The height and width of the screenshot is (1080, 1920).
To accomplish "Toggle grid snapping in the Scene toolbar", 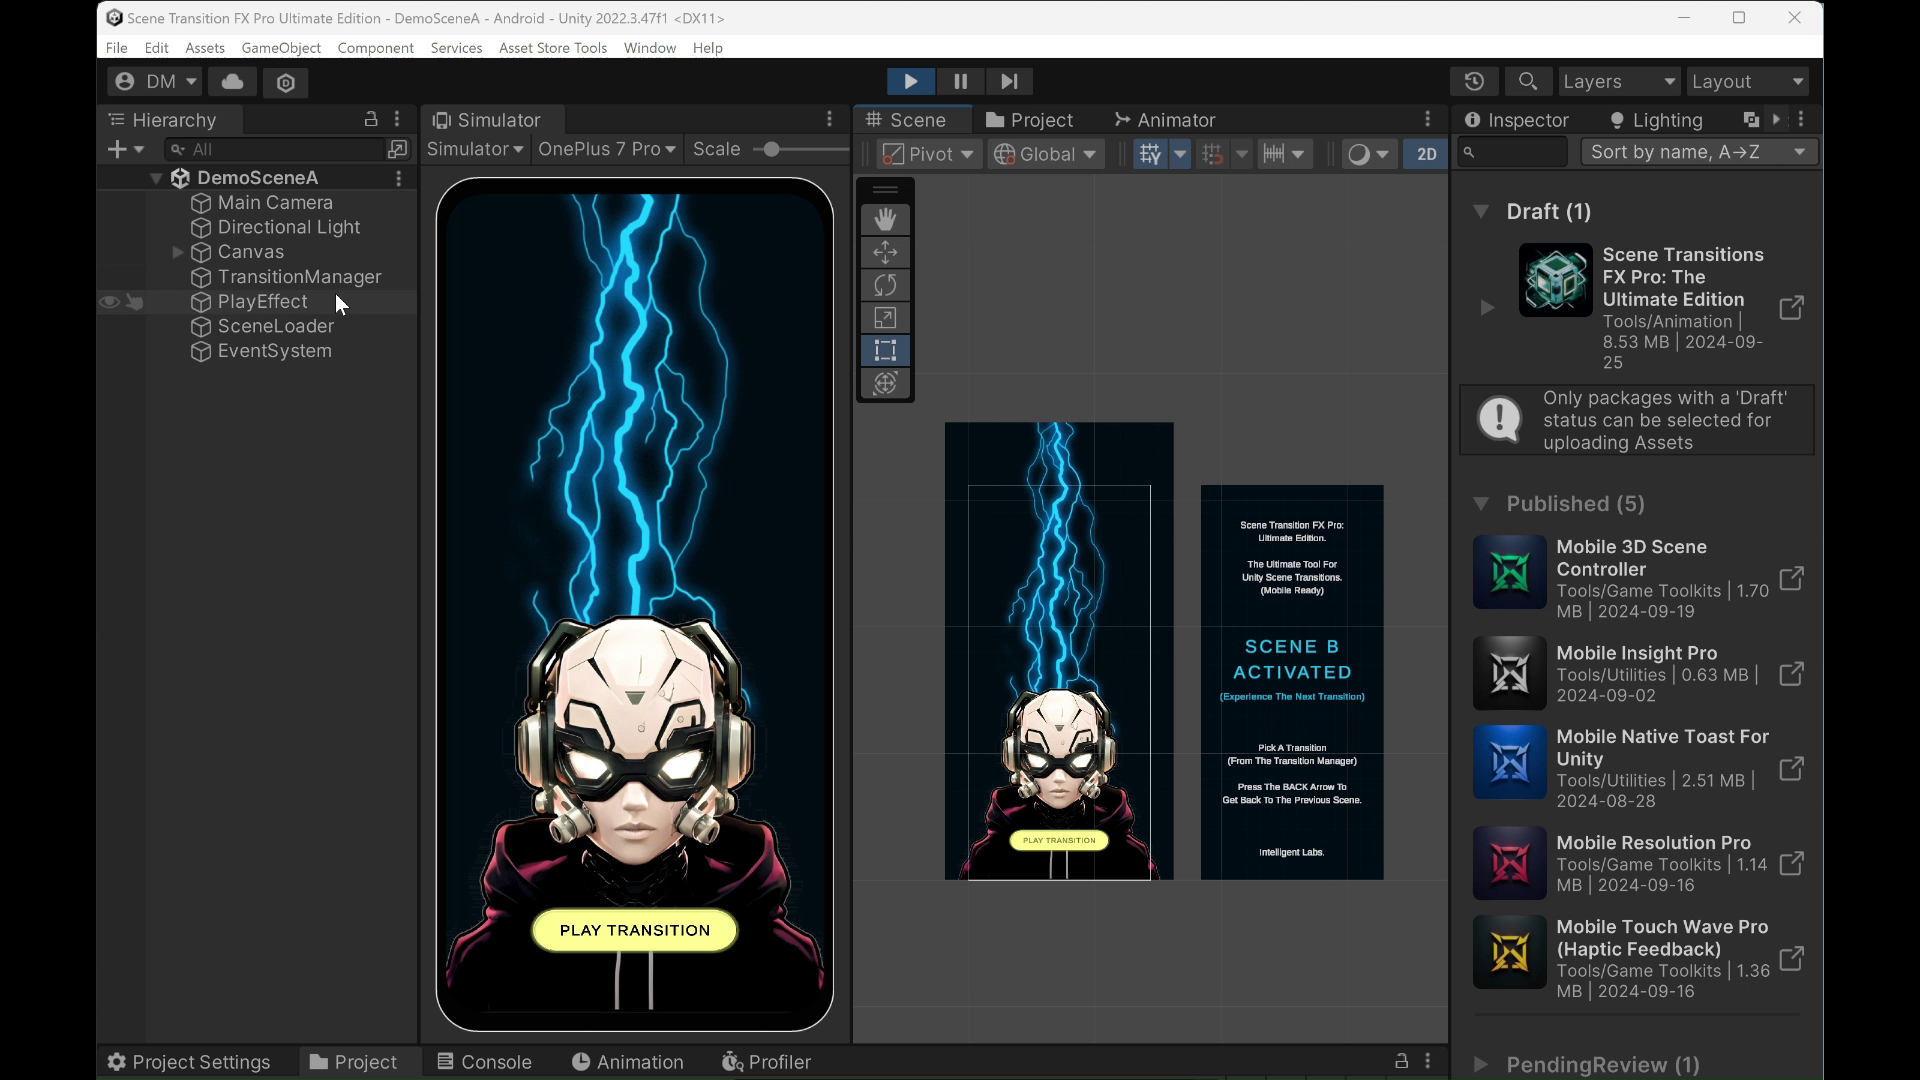I will [1212, 154].
